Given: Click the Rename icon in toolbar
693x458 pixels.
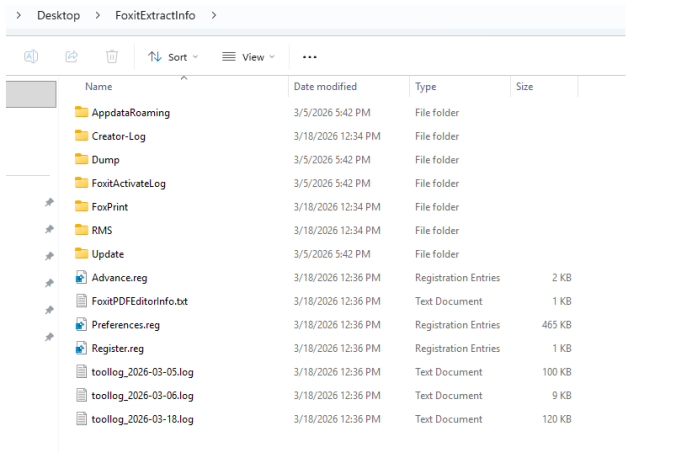Looking at the screenshot, I should click(31, 57).
